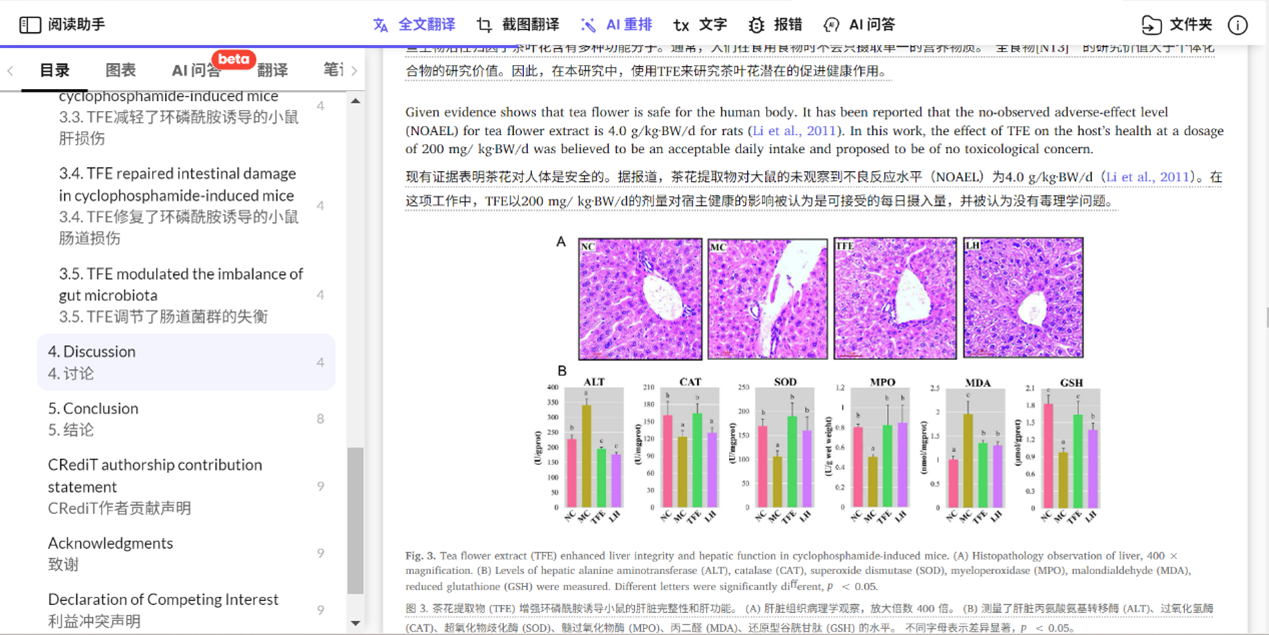The width and height of the screenshot is (1269, 635).
Task: Toggle the 阅读助手 sidebar panel icon
Action: click(30, 24)
